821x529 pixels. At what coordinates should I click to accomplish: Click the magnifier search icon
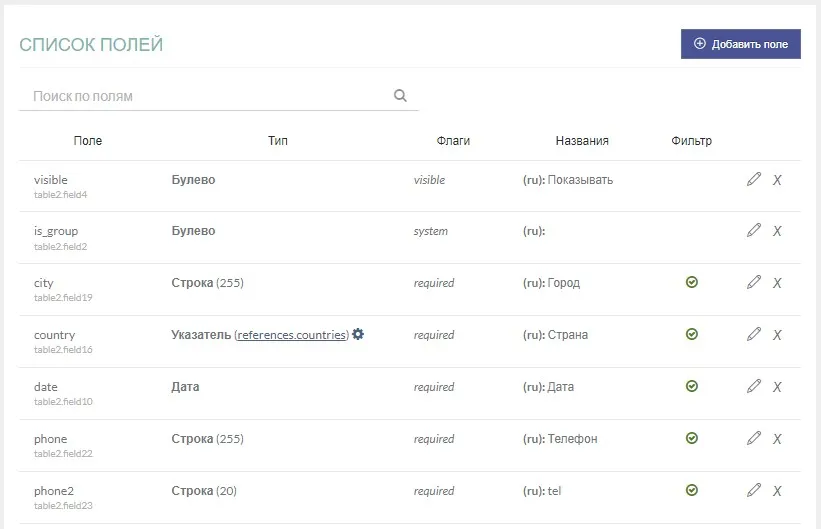click(x=400, y=96)
